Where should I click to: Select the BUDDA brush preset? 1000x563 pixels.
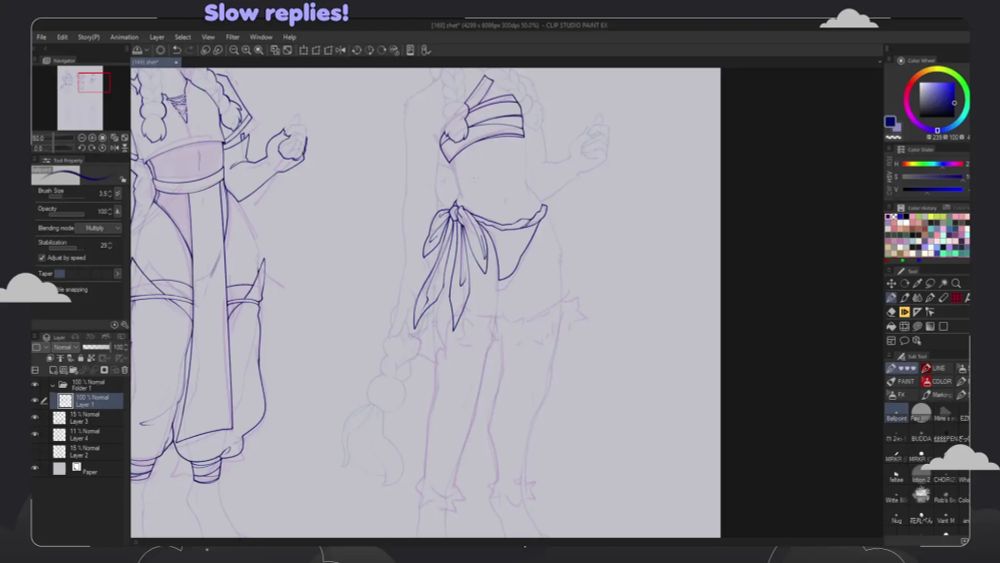(921, 434)
